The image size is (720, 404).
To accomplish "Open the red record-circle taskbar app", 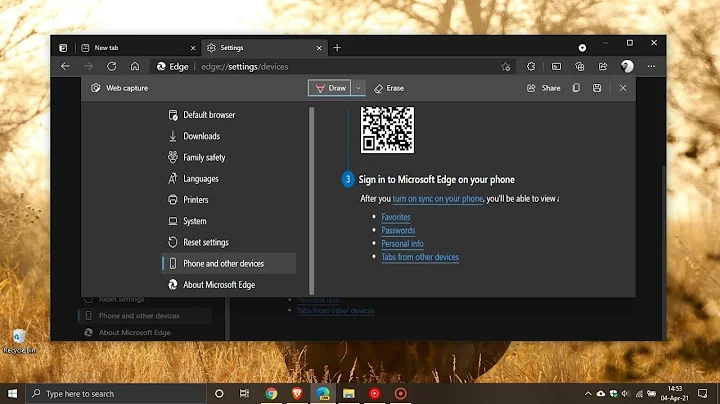I will (400, 393).
